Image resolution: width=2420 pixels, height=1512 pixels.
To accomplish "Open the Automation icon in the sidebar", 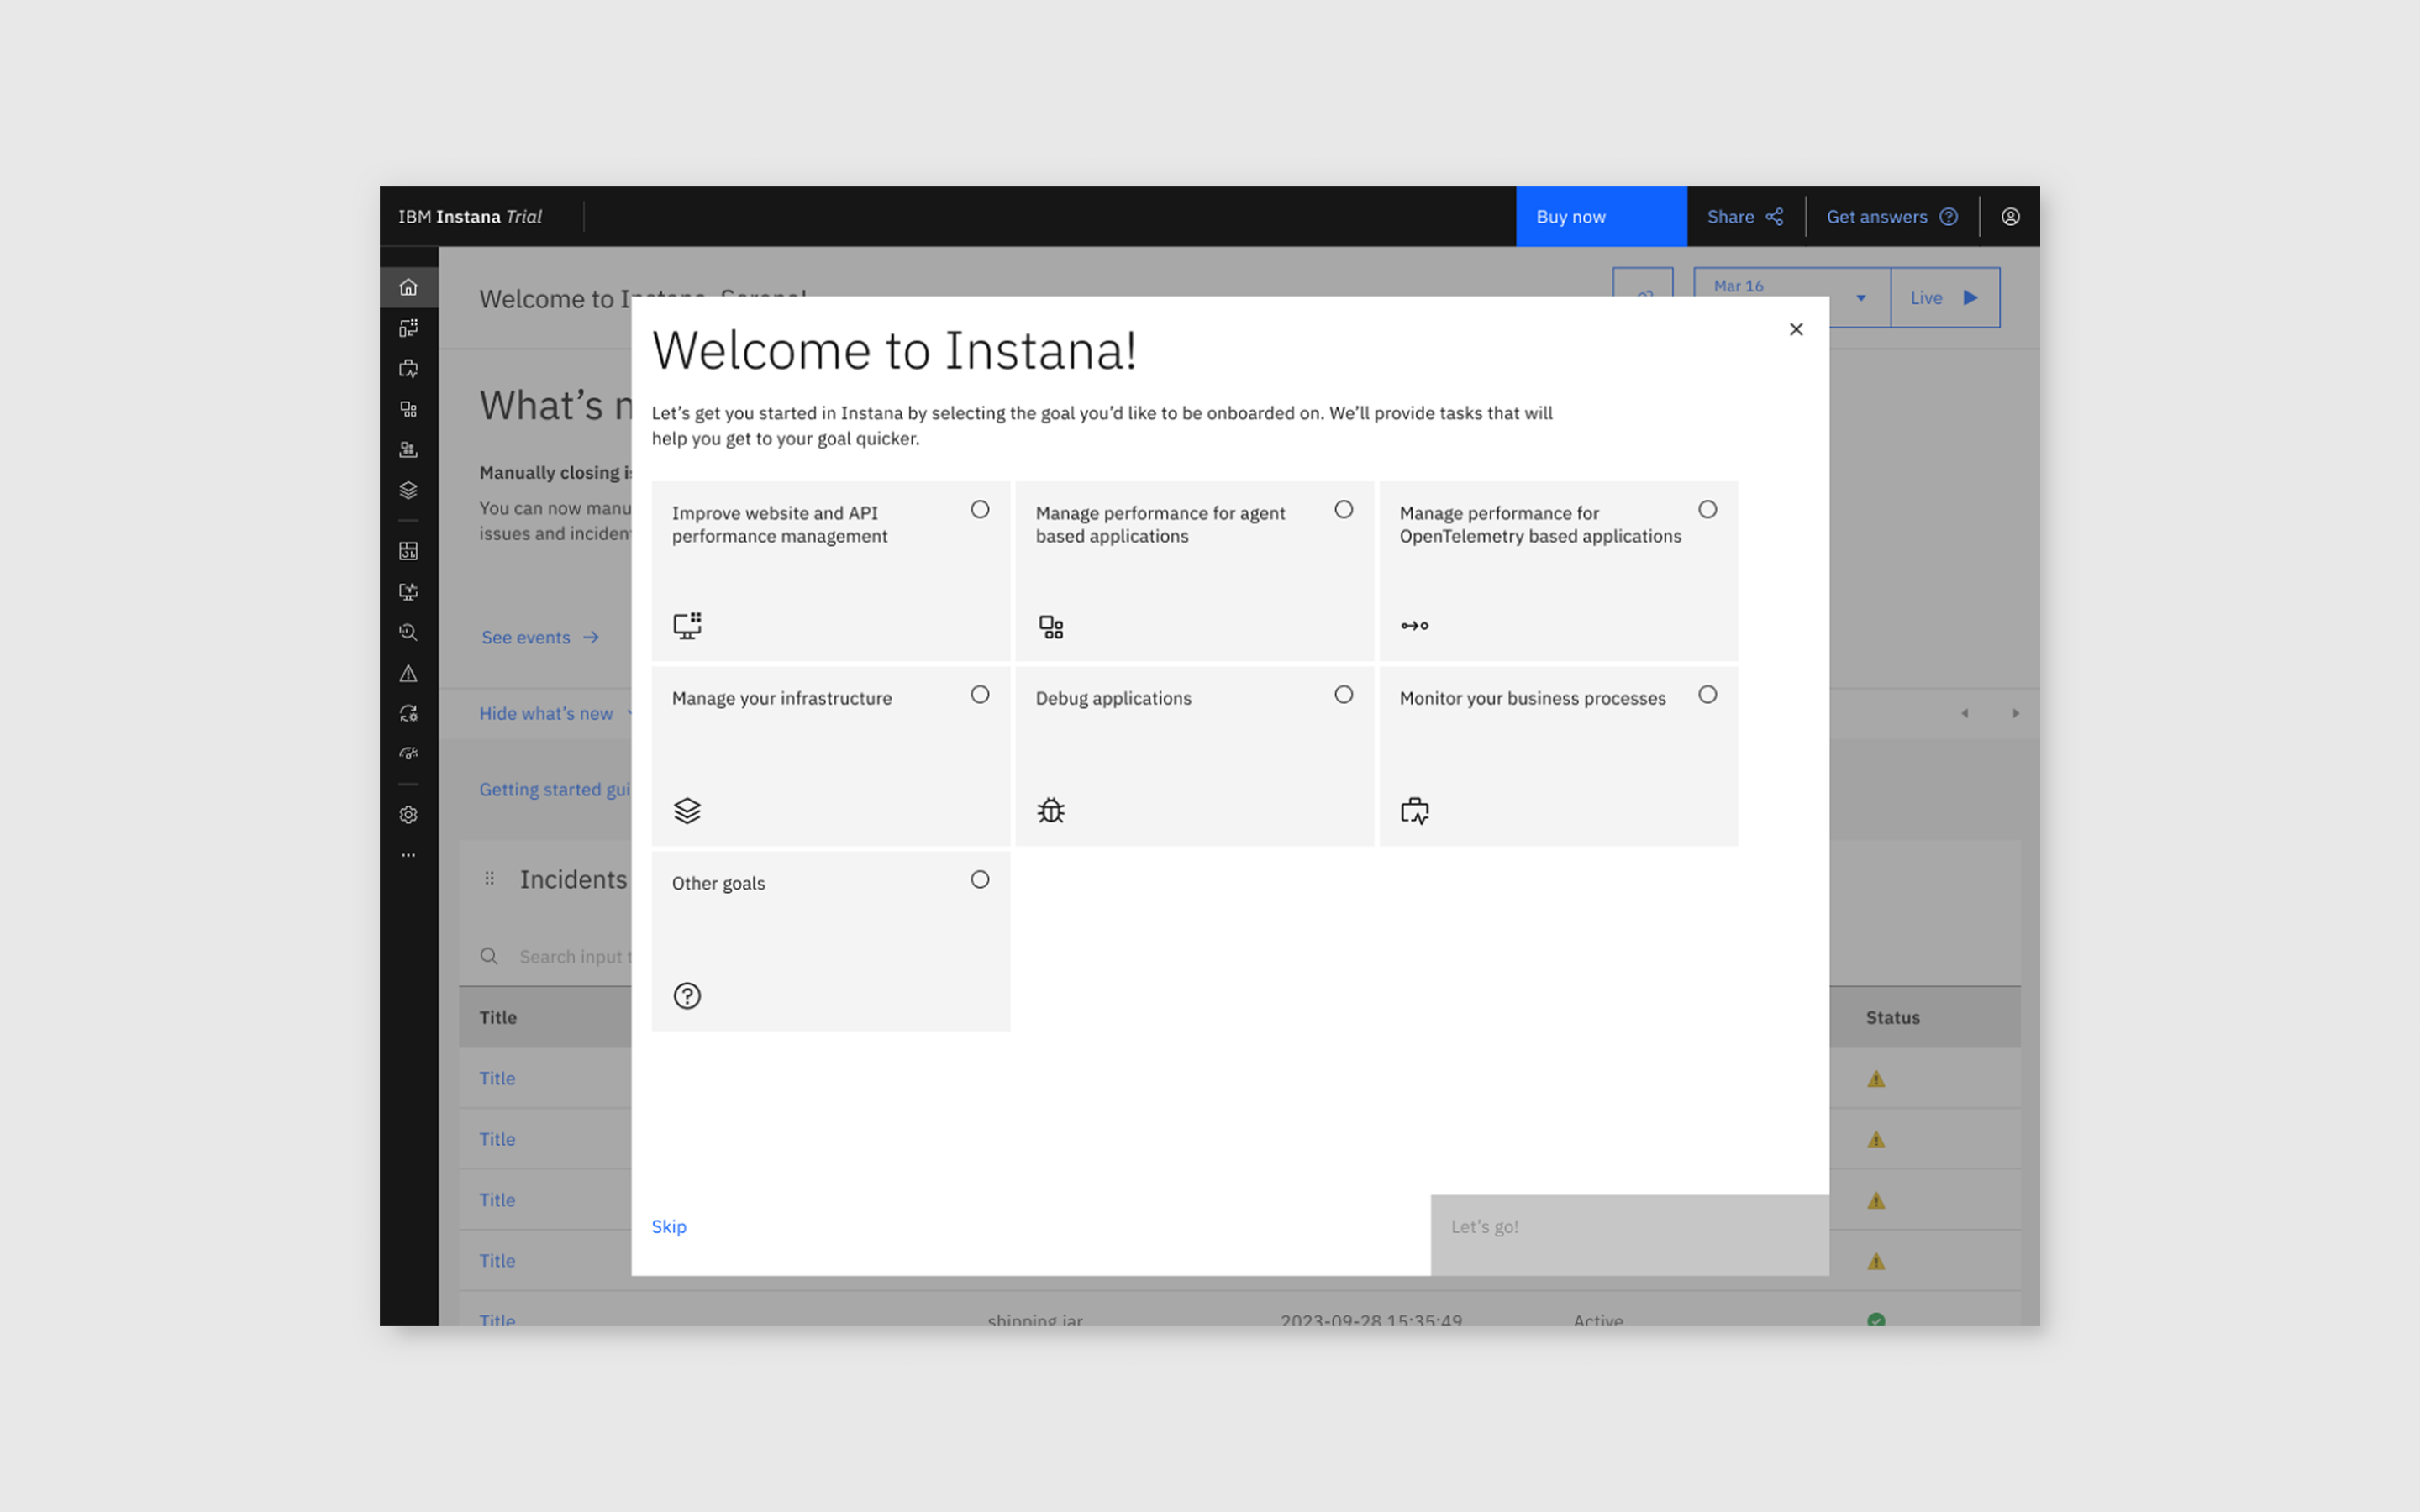I will (408, 714).
